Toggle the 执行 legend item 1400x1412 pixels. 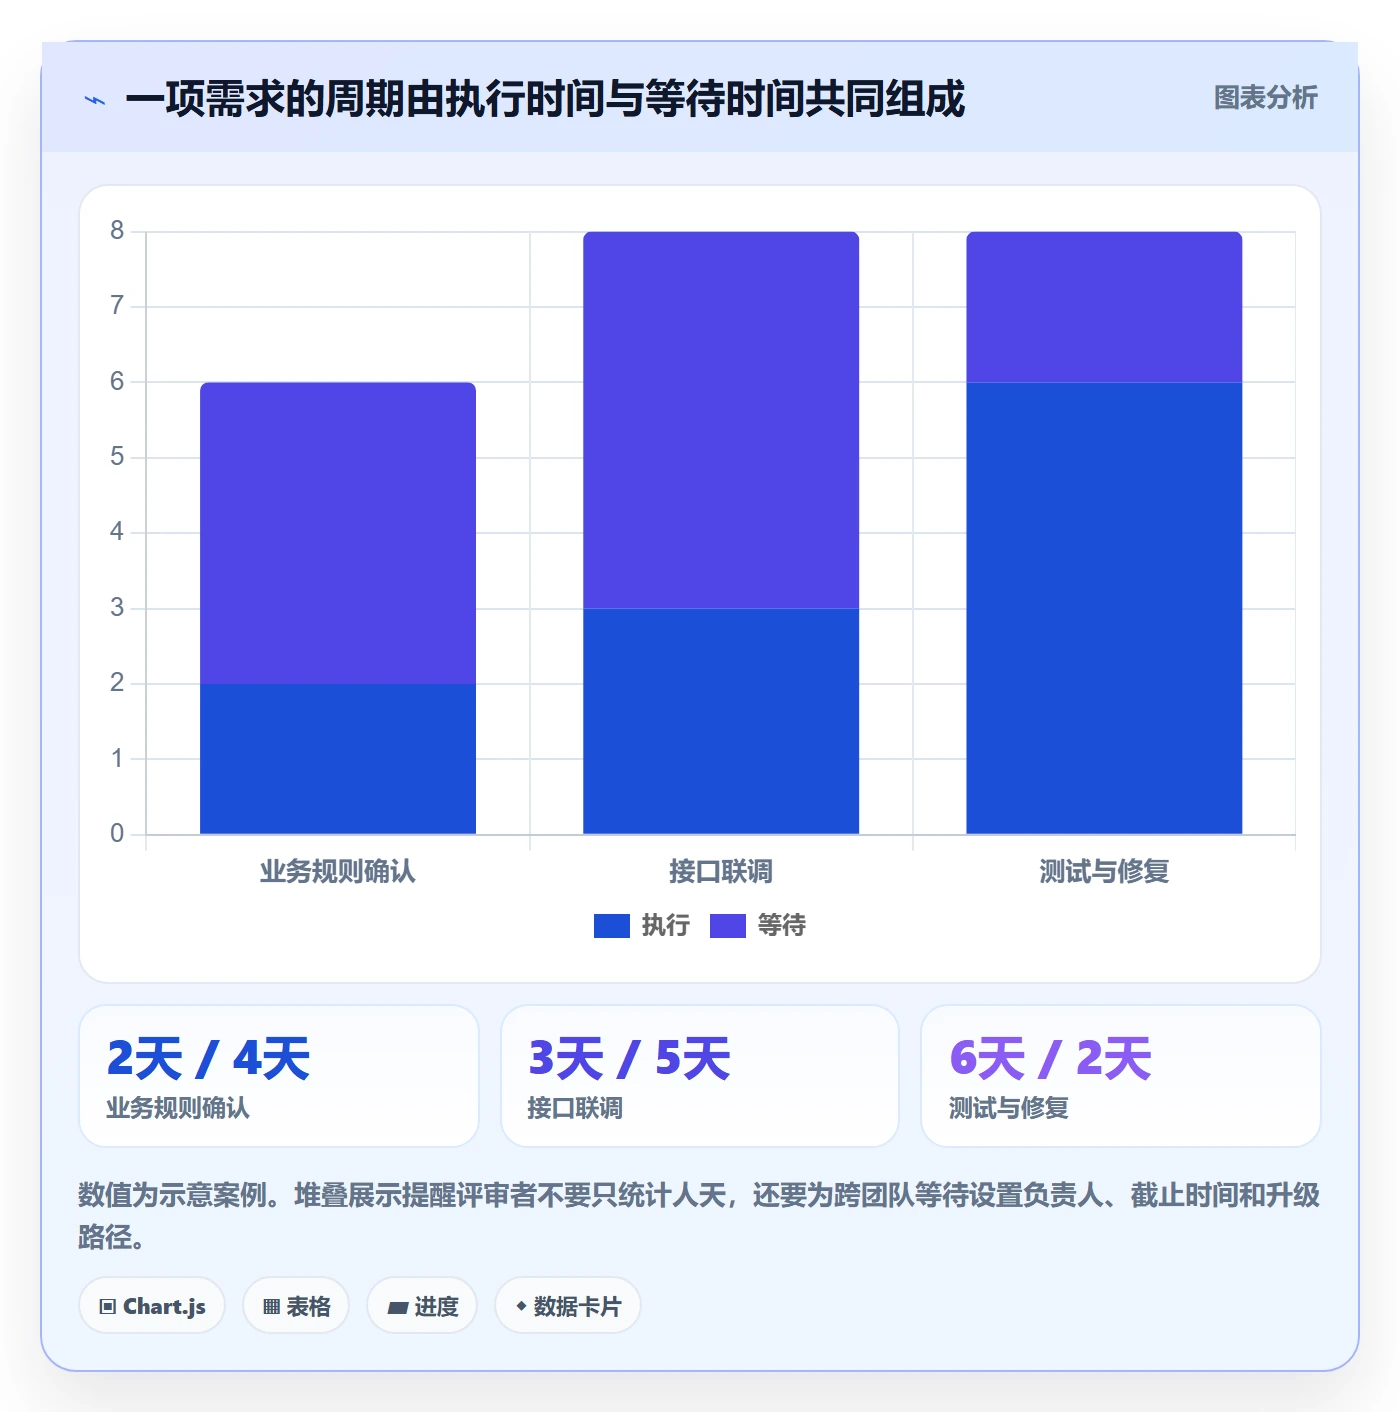[642, 925]
